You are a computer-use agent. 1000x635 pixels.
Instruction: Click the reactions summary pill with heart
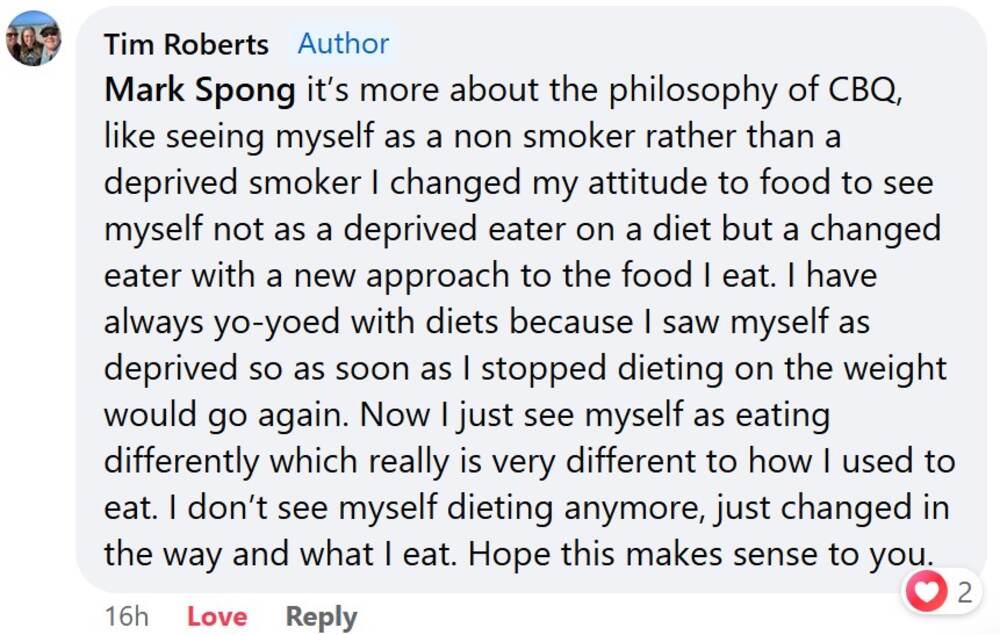pyautogui.click(x=941, y=592)
